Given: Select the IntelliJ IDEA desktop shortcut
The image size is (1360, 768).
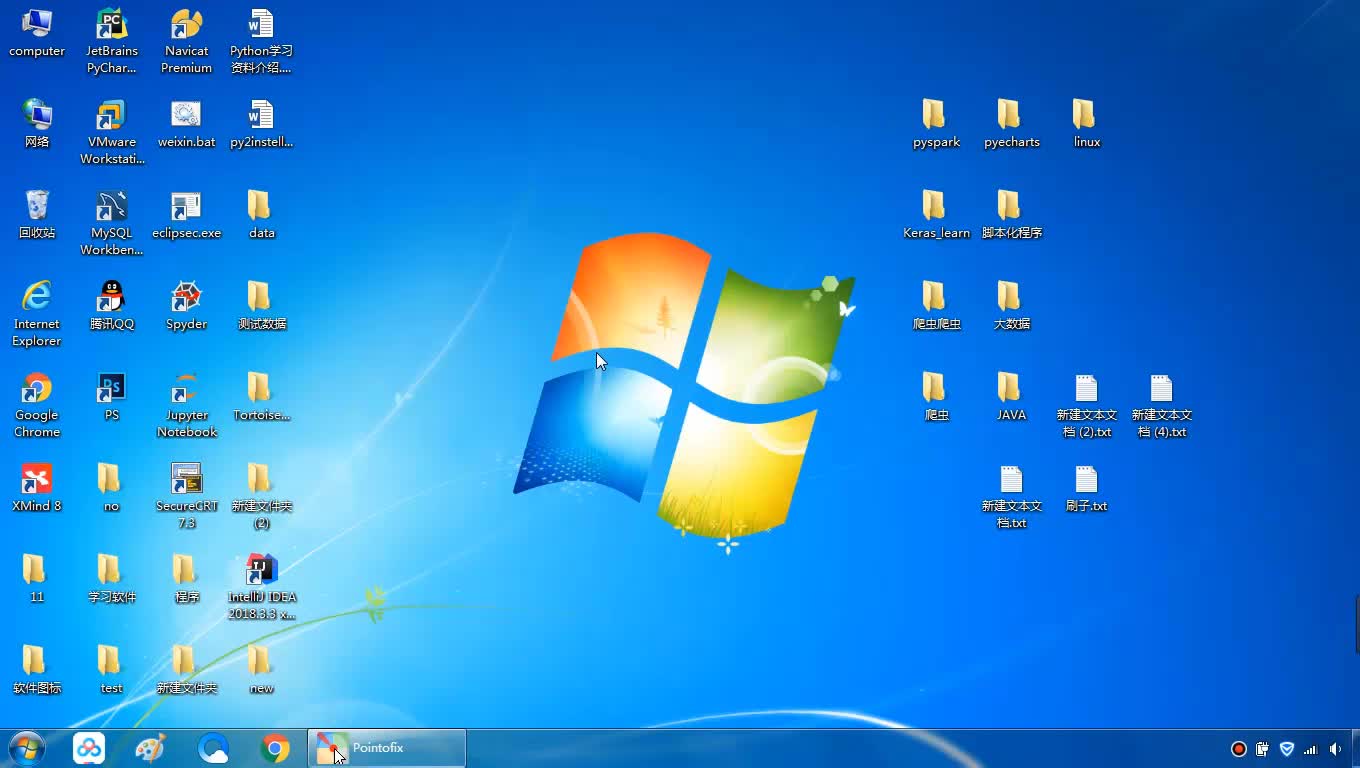Looking at the screenshot, I should coord(261,571).
